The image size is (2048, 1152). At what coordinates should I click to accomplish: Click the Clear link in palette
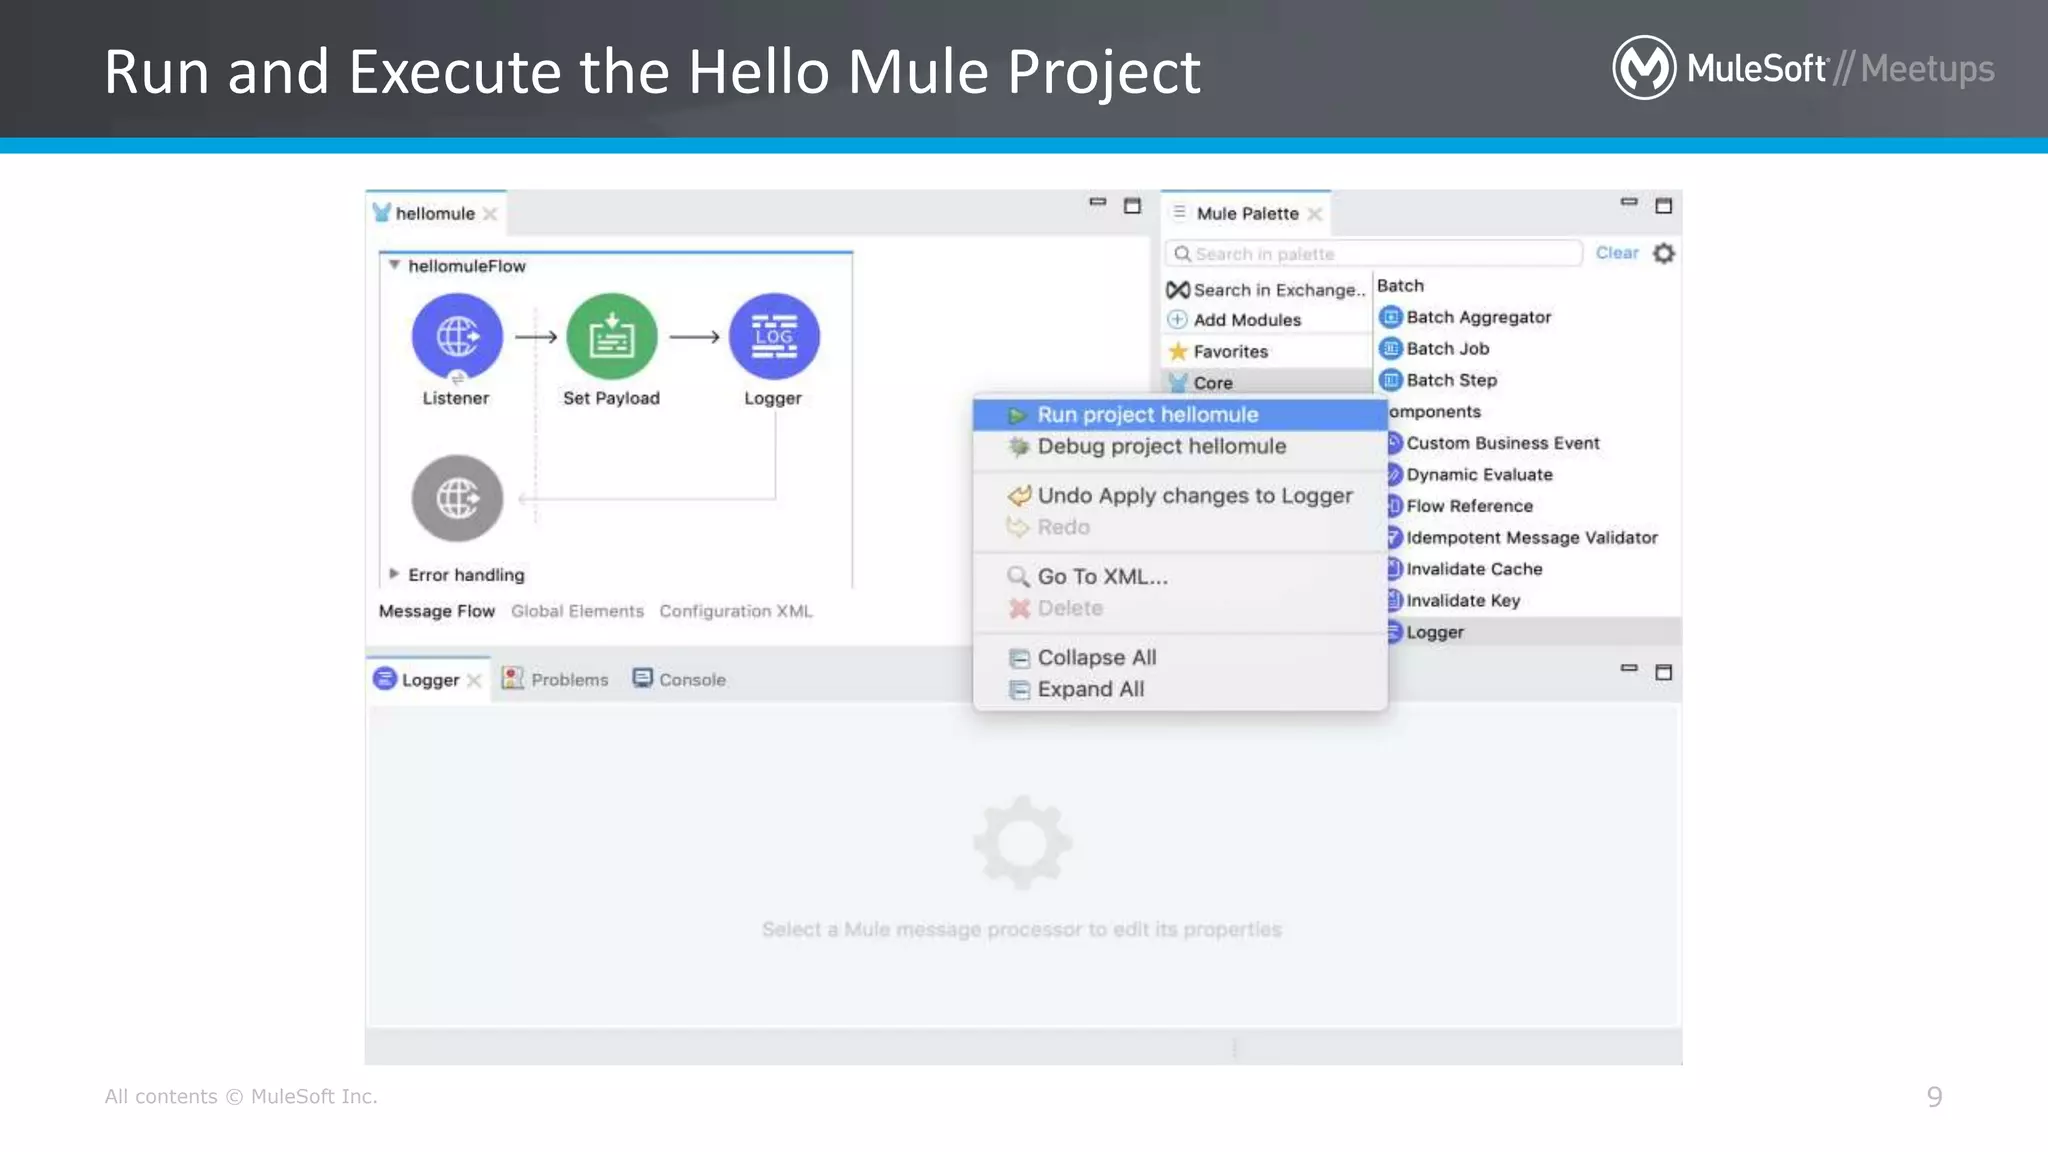(x=1617, y=253)
